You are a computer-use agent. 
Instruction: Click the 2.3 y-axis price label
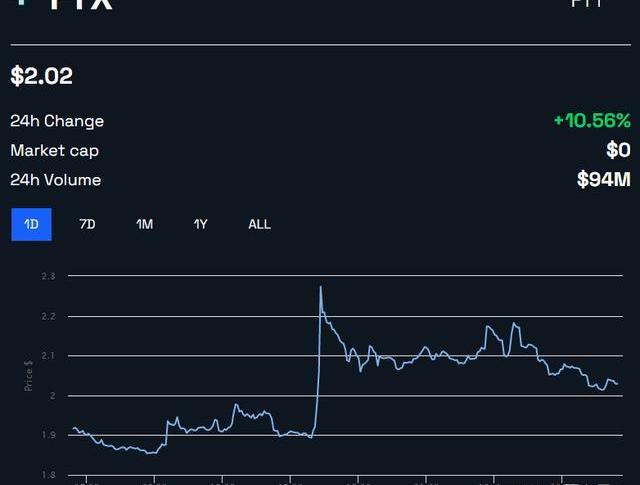[x=48, y=275]
